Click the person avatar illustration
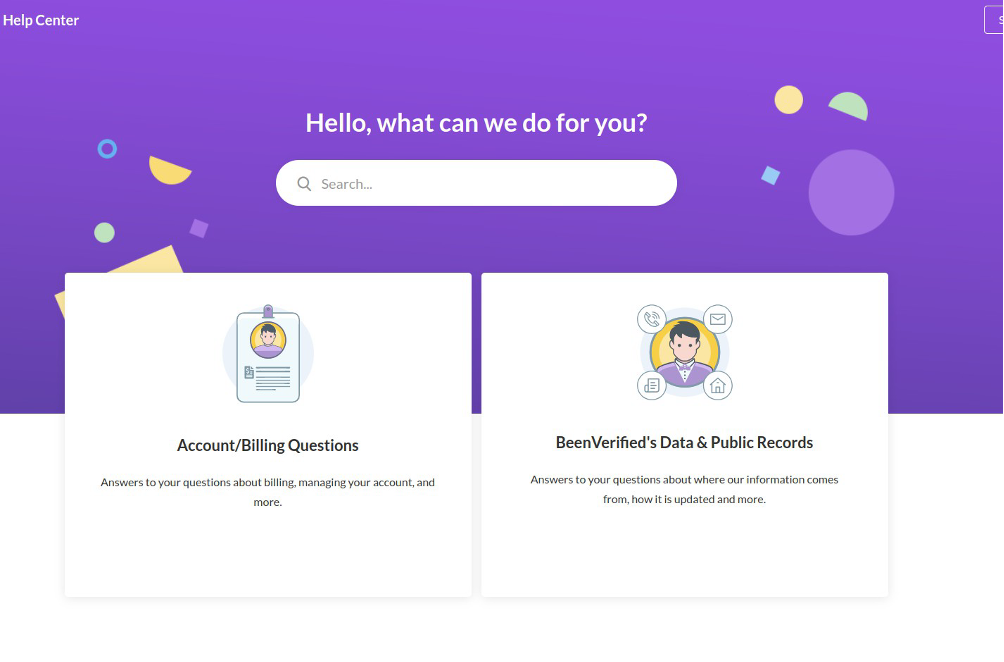This screenshot has width=1004, height=662. click(x=684, y=353)
